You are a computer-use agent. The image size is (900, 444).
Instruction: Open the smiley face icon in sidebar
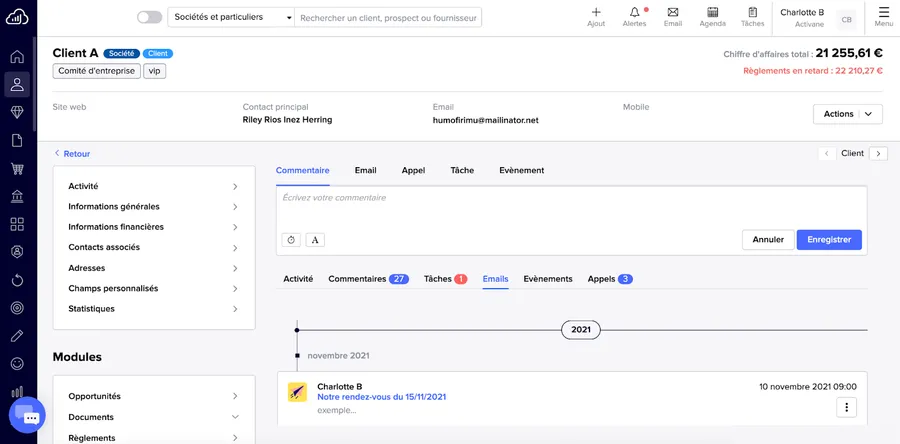pos(17,364)
